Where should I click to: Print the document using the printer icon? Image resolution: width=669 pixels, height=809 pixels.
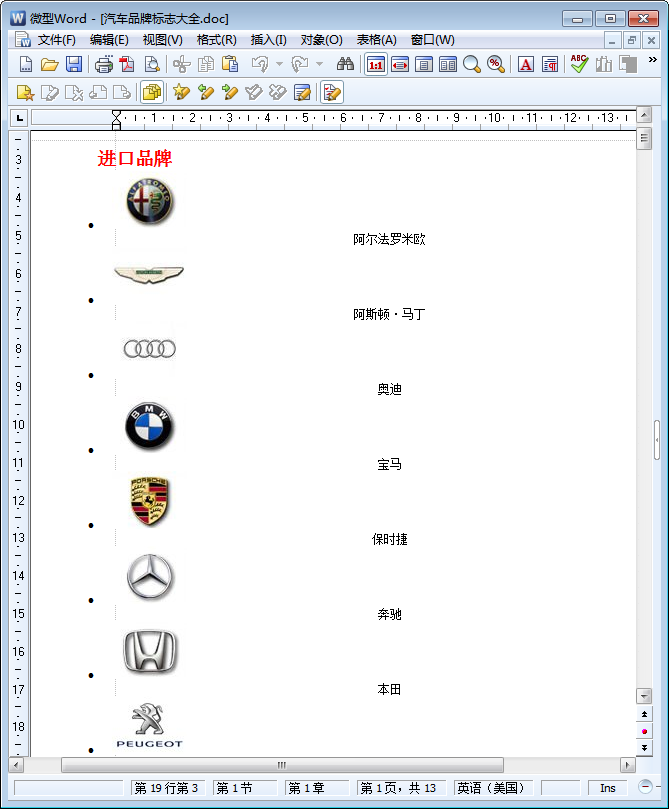(x=104, y=64)
